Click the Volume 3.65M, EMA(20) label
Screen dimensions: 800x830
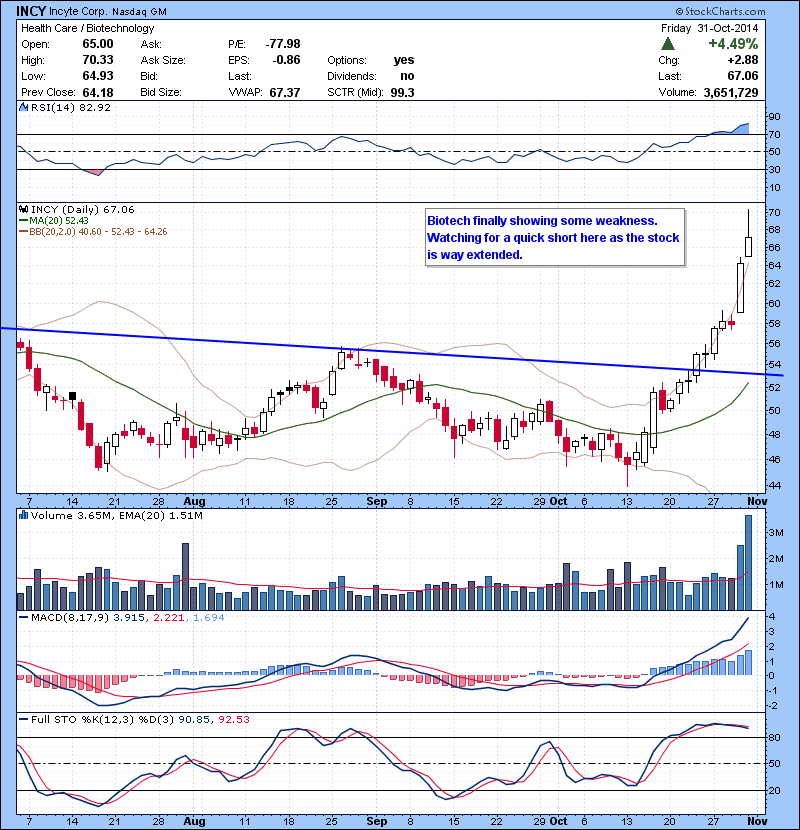116,516
